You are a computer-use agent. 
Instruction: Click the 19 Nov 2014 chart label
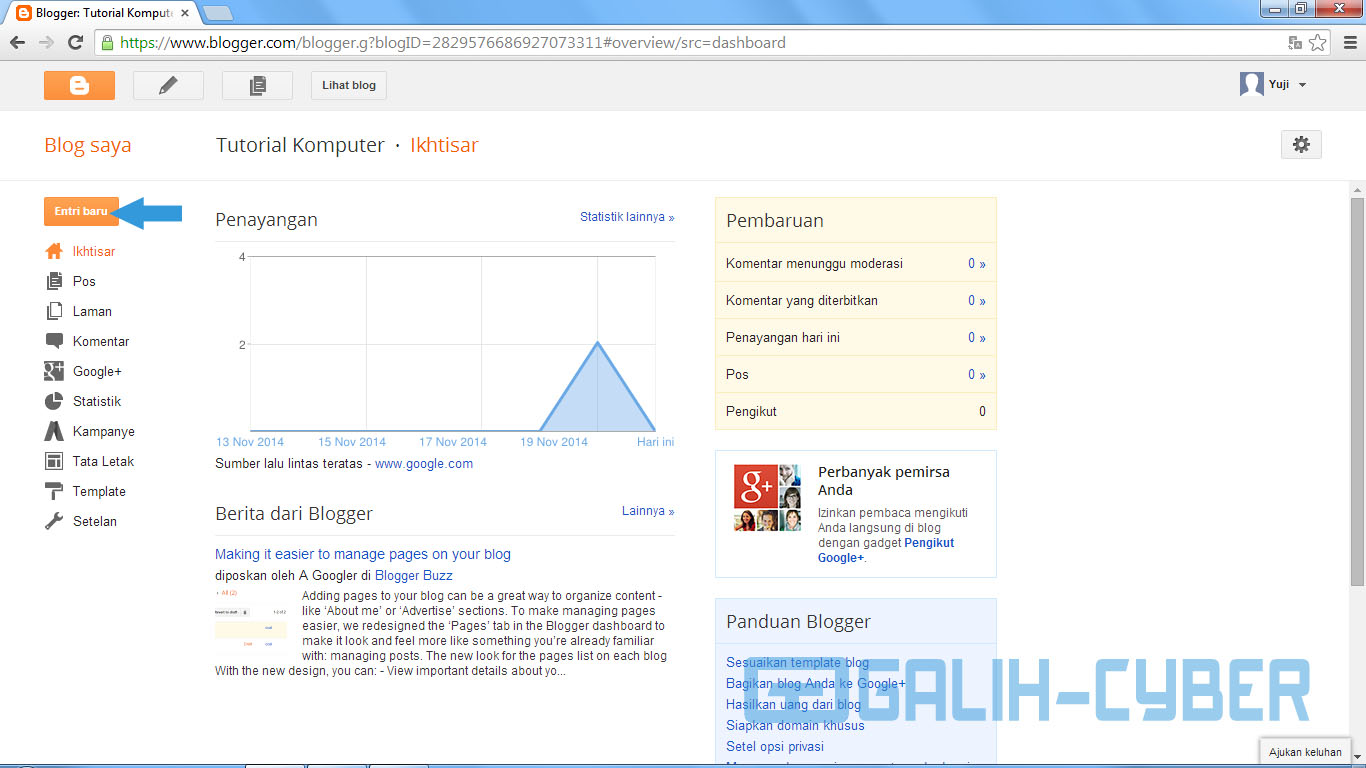tap(554, 442)
